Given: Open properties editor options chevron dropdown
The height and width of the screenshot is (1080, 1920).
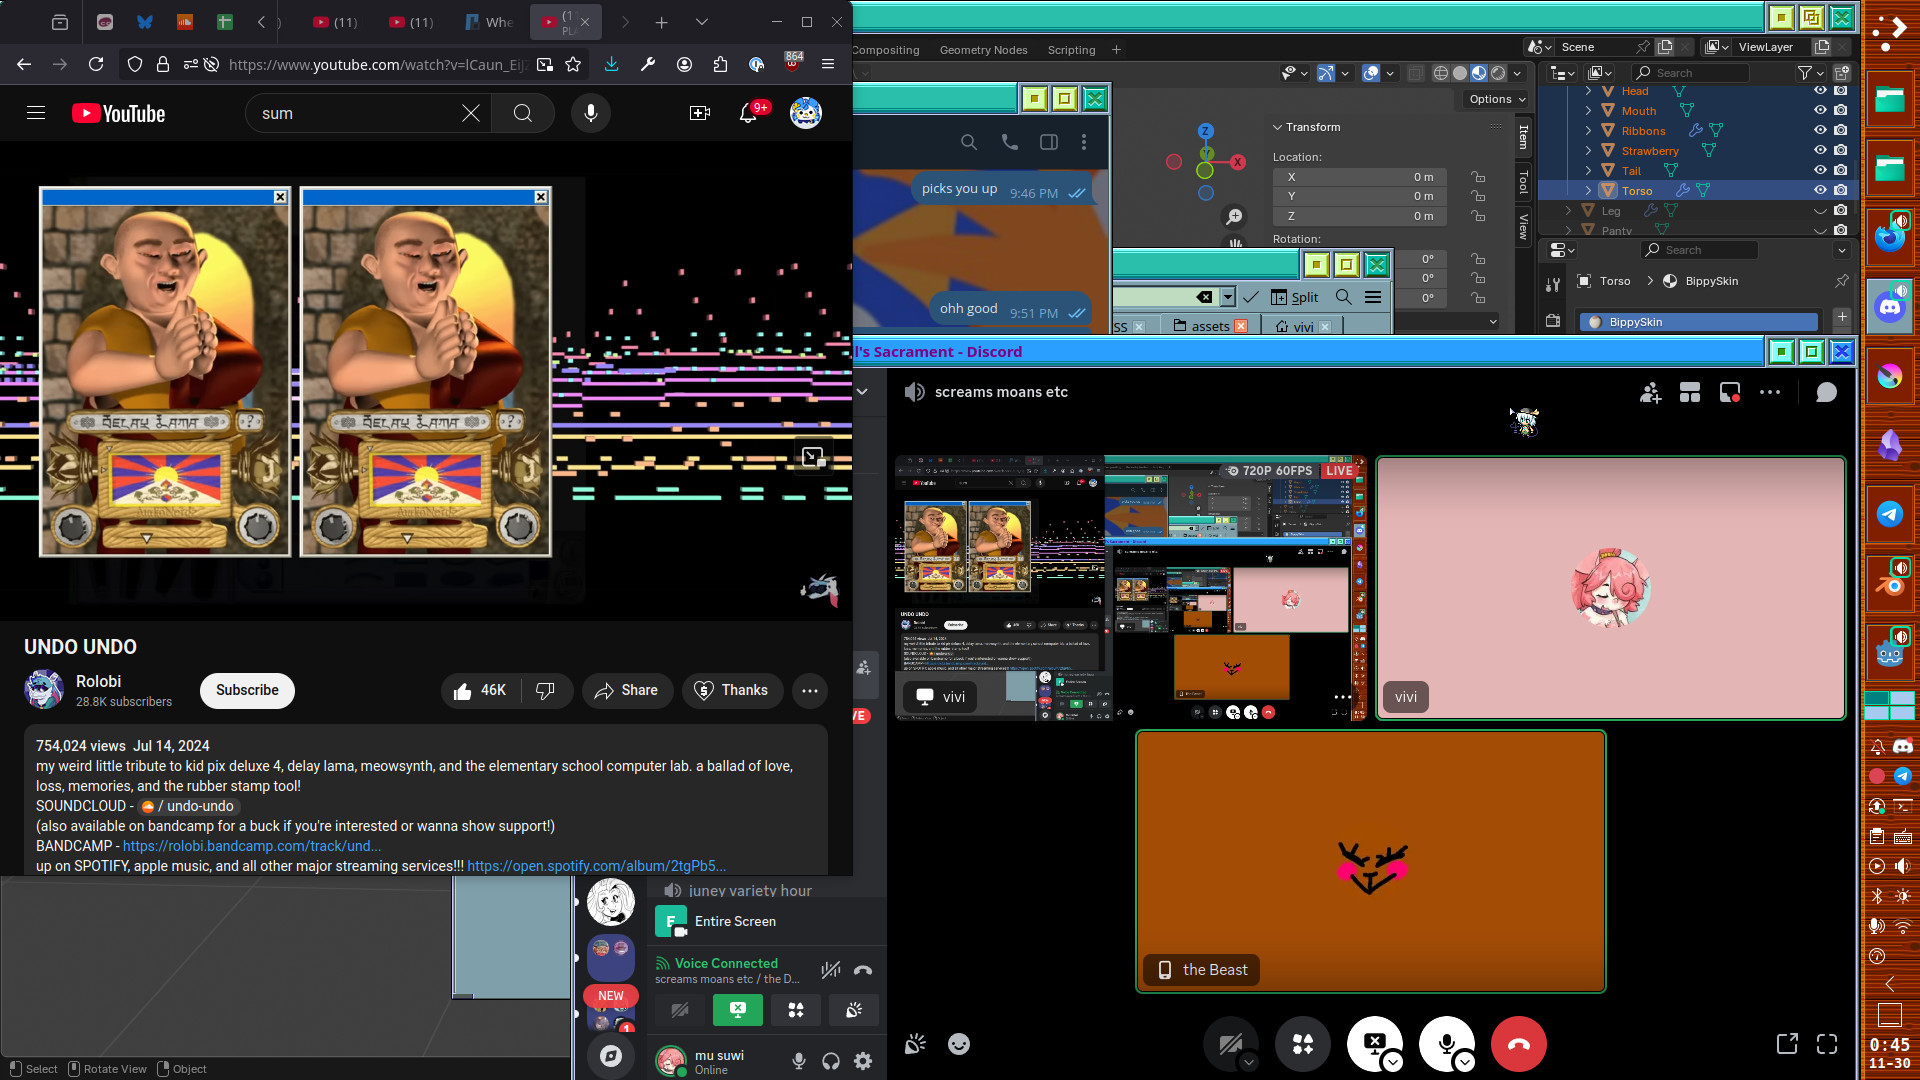Looking at the screenshot, I should point(1842,250).
